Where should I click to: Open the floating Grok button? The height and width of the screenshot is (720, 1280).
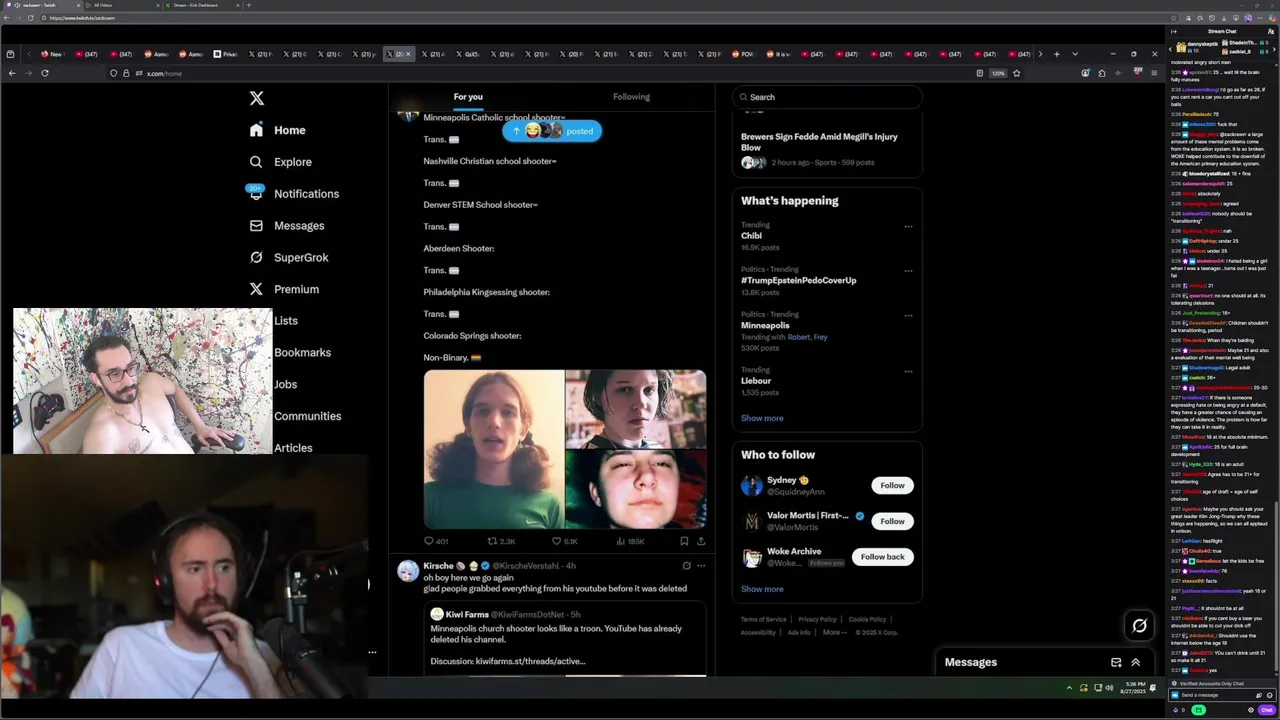pos(1139,626)
